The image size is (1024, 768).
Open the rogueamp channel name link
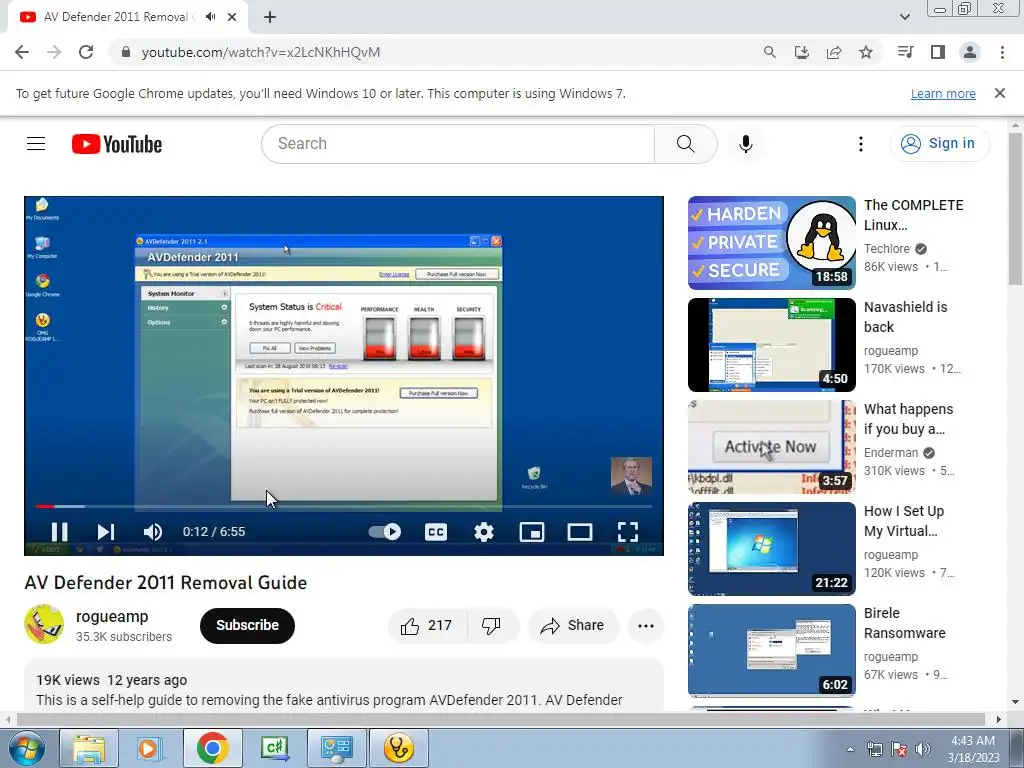coord(112,616)
